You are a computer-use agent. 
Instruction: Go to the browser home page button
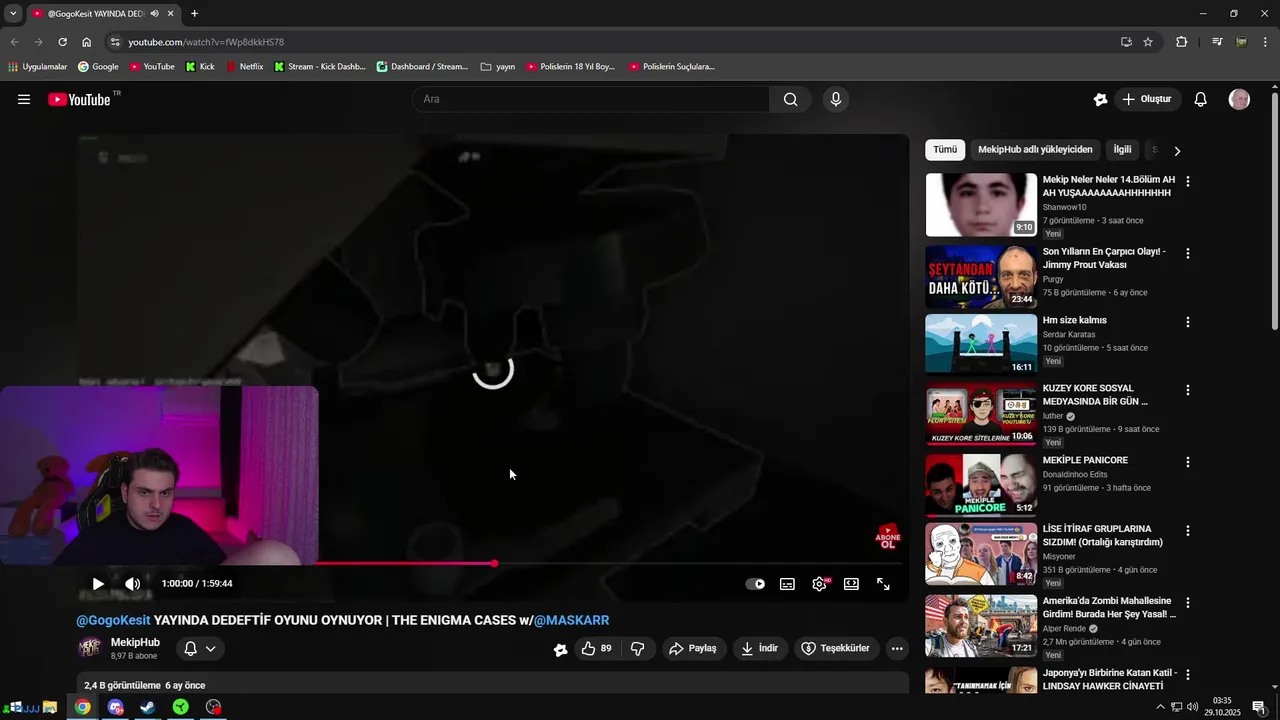coord(87,42)
